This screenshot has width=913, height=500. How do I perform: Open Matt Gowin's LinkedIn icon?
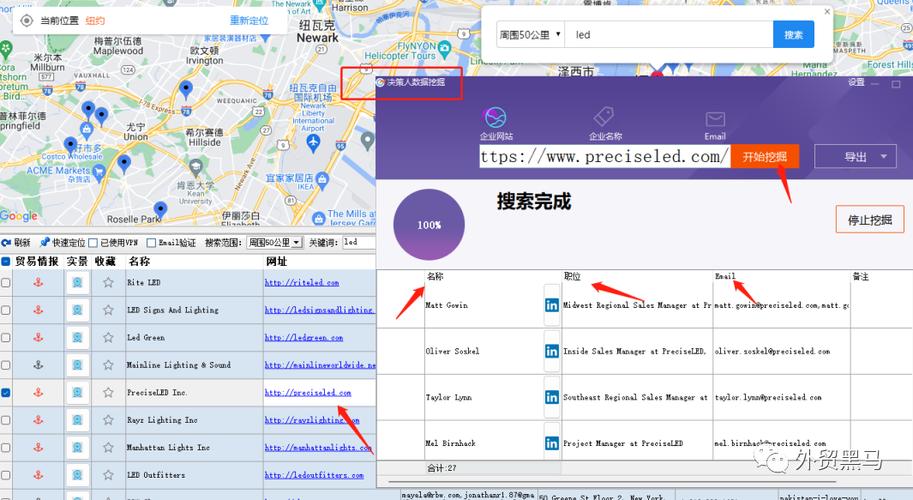[551, 305]
